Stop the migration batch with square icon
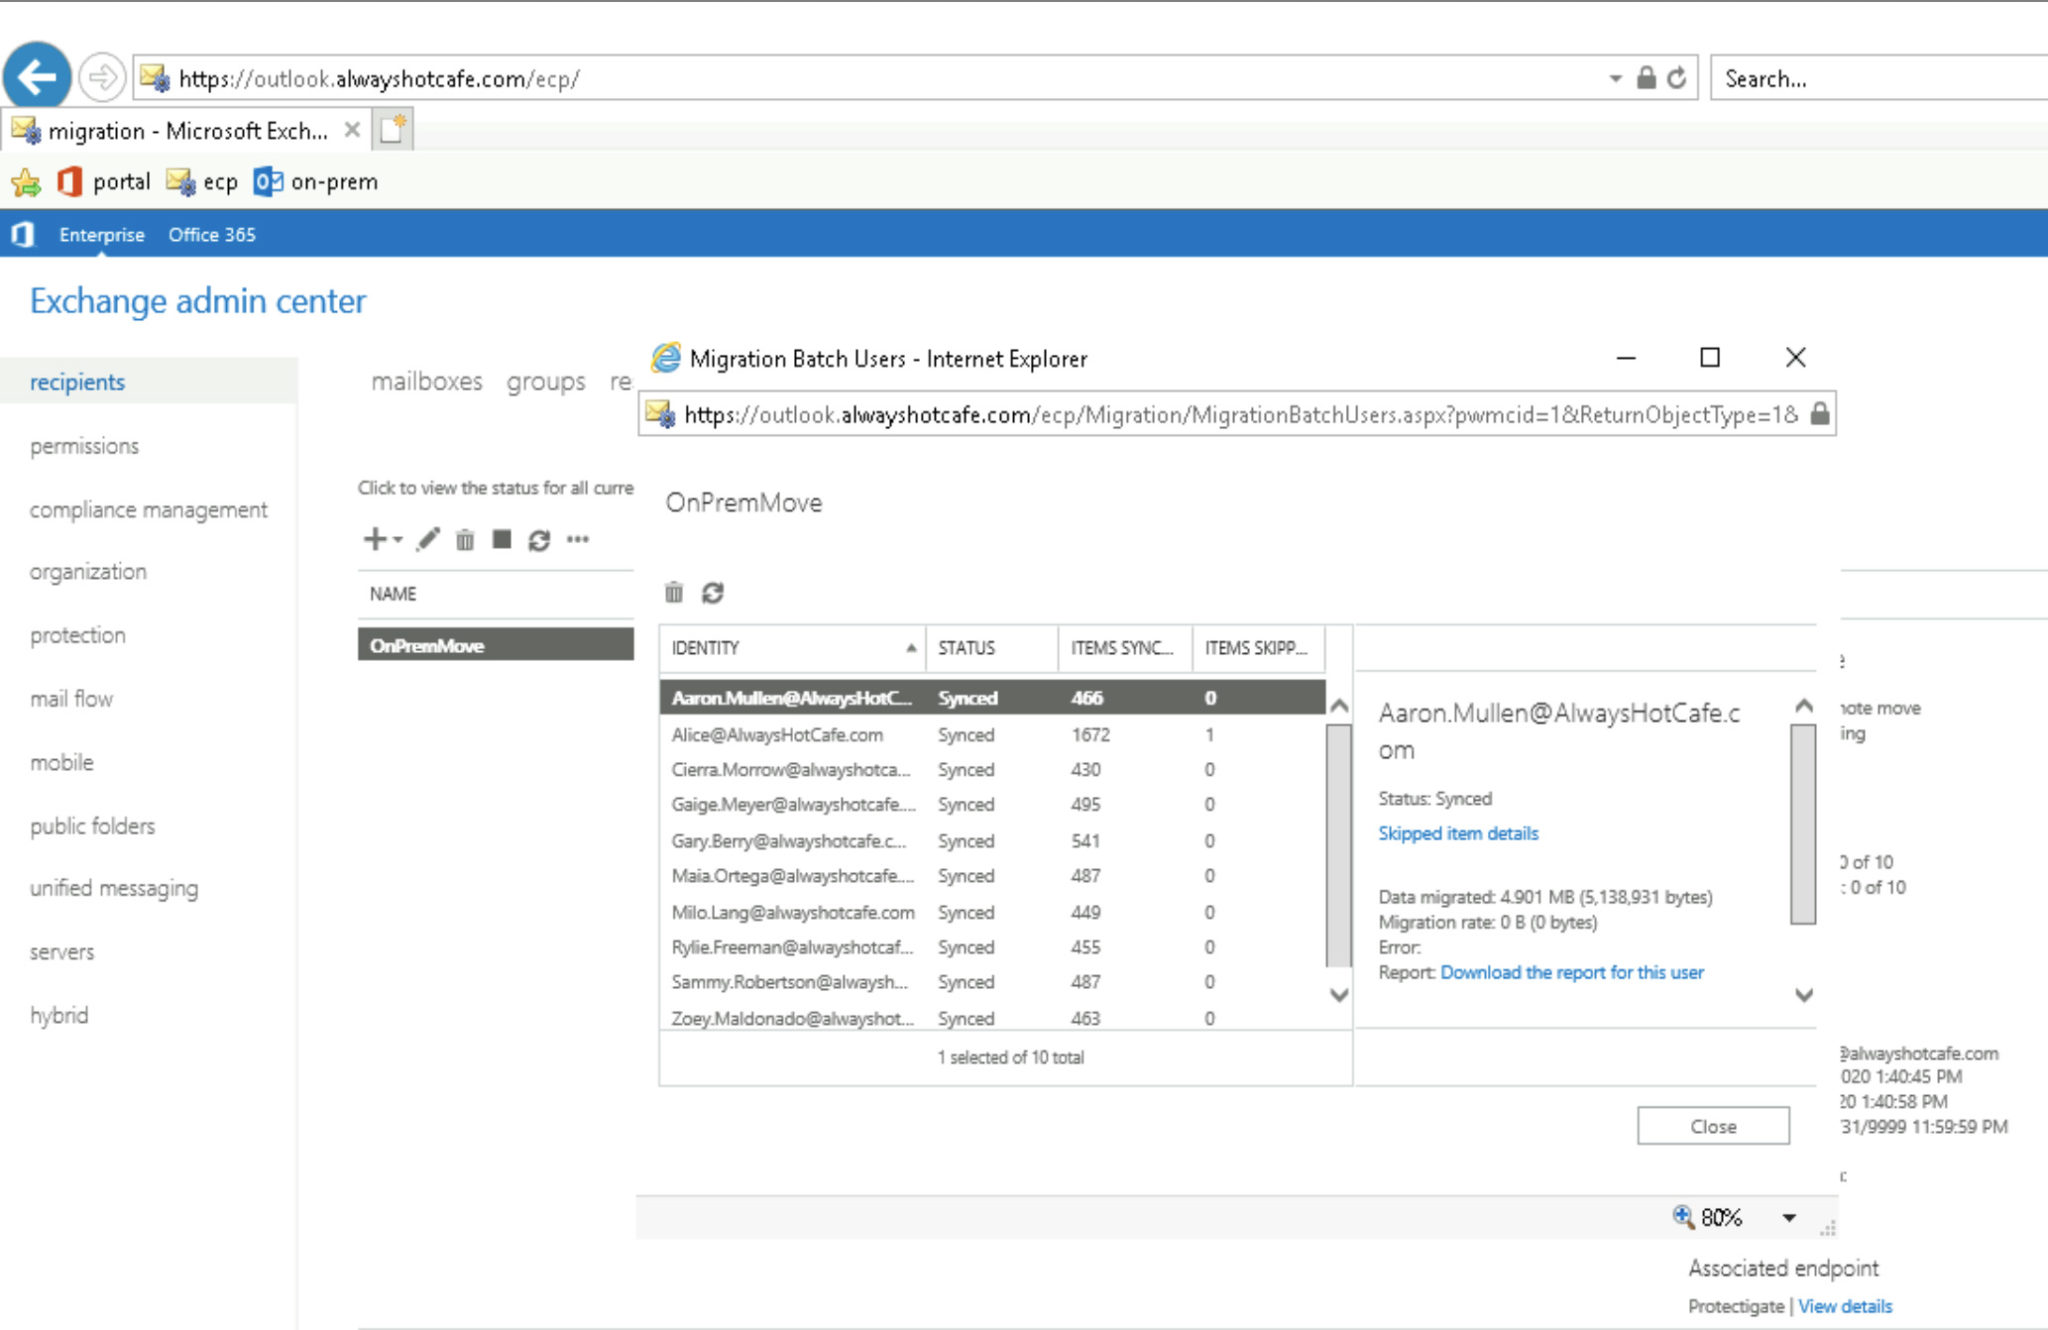This screenshot has height=1330, width=2048. point(502,539)
